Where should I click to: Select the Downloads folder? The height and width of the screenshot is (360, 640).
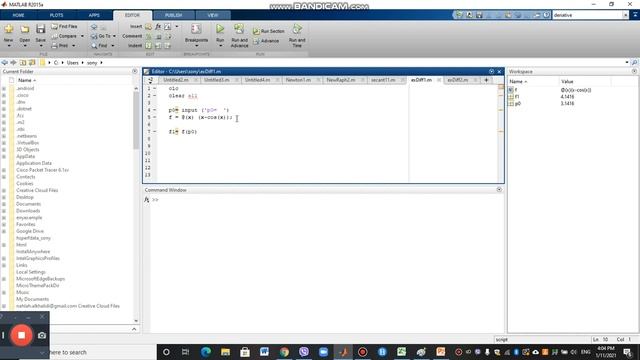click(x=28, y=211)
